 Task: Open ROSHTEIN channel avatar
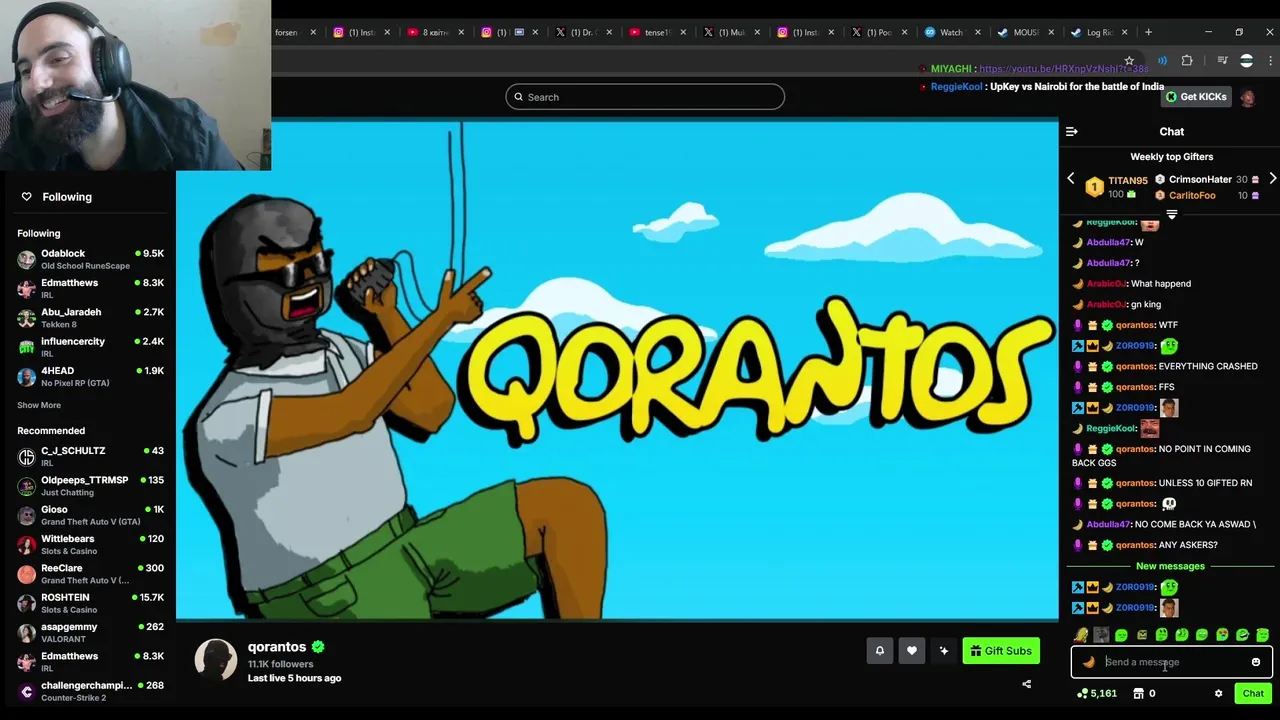click(x=27, y=603)
